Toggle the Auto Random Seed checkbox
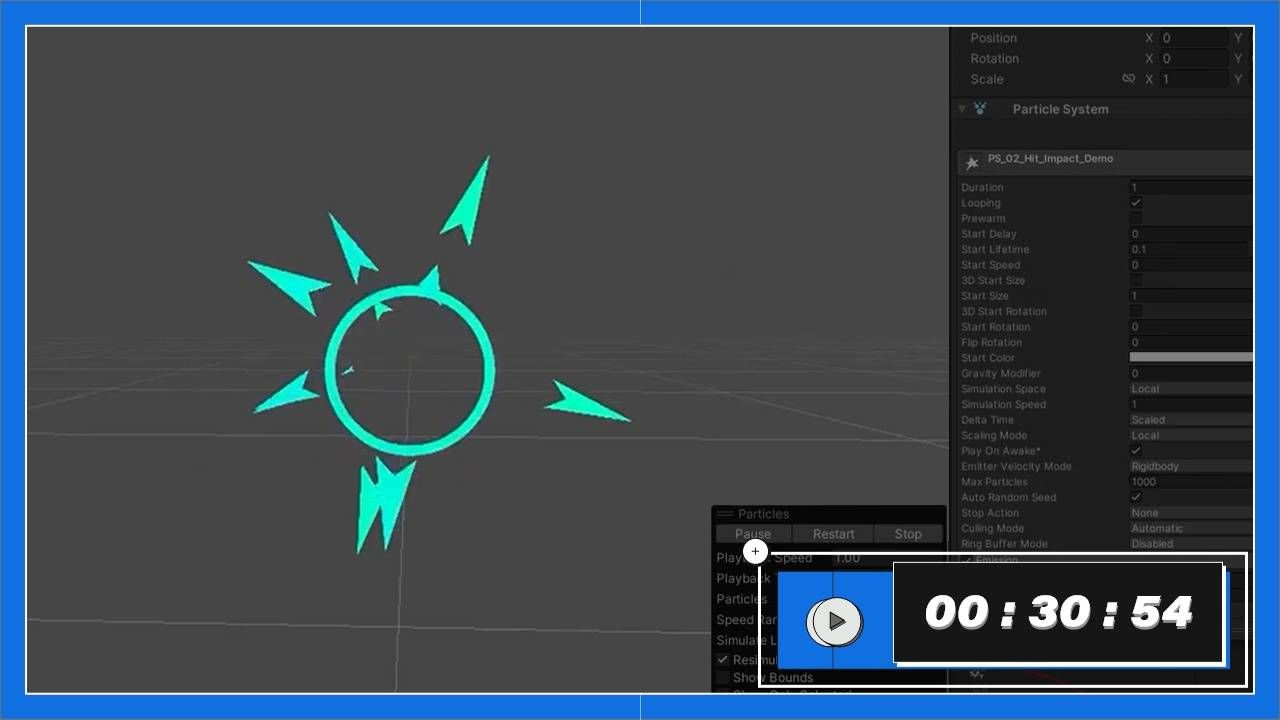The image size is (1280, 720). (1136, 497)
